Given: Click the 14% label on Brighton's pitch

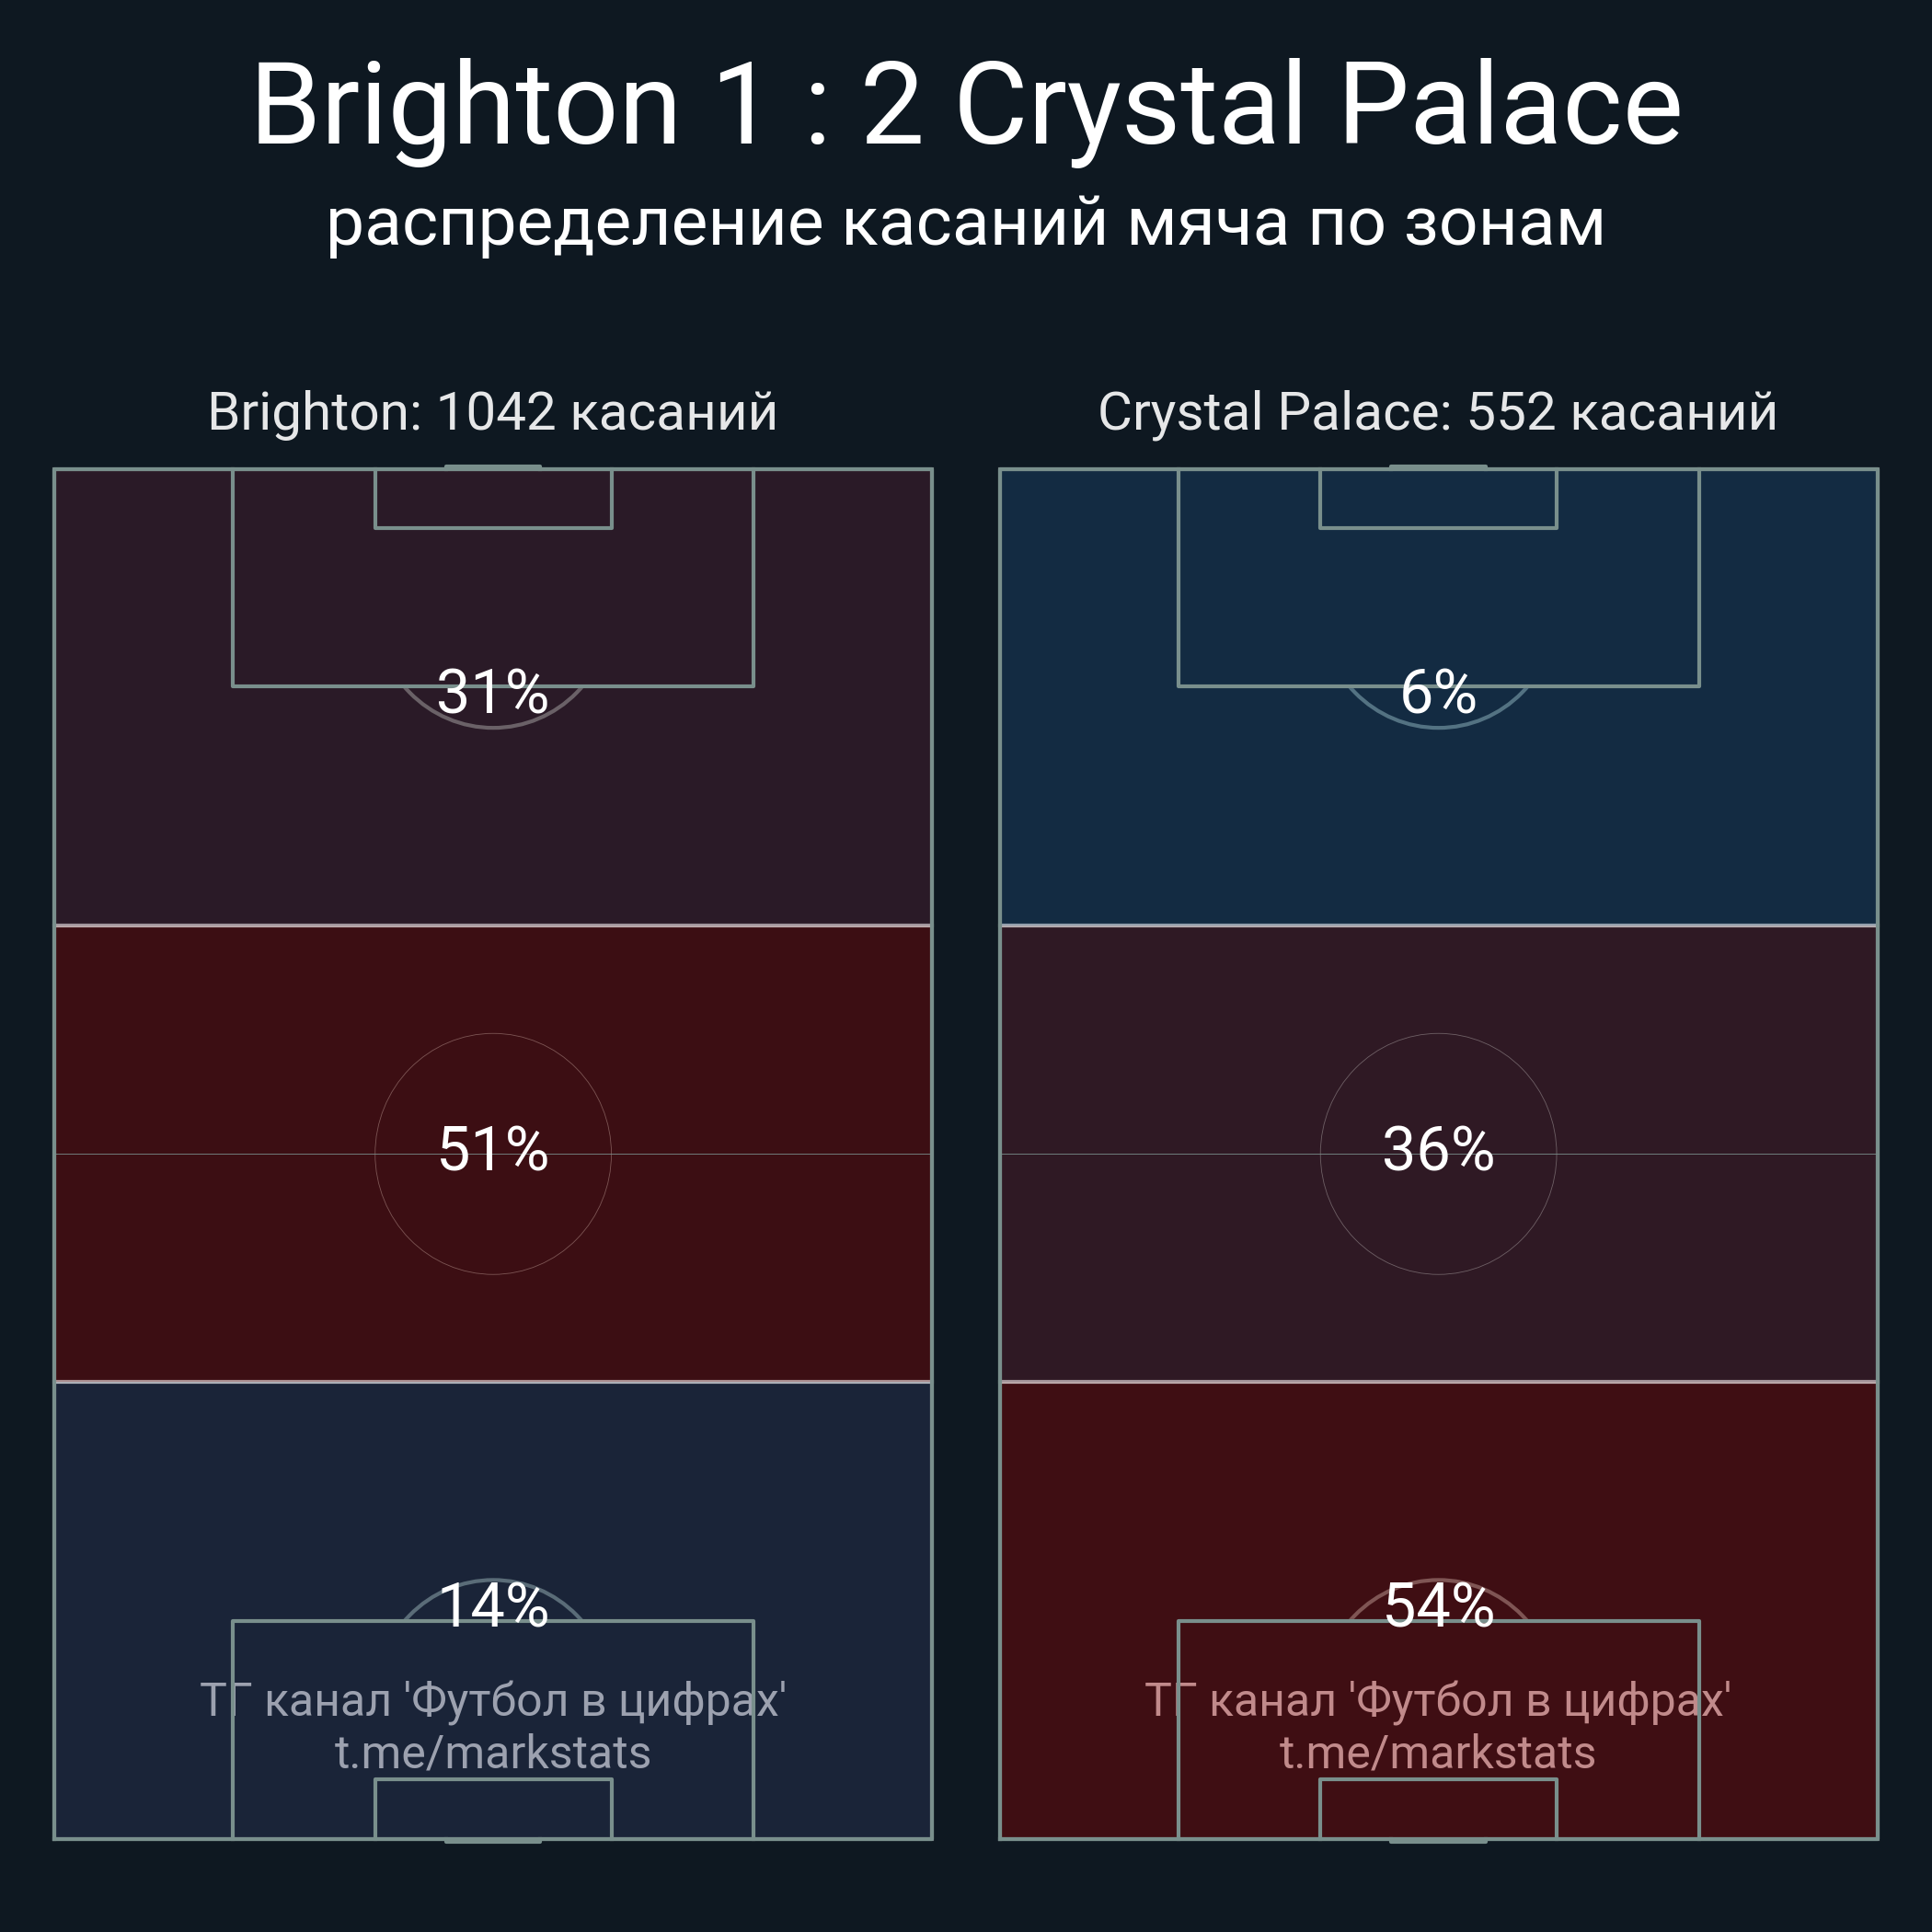Looking at the screenshot, I should click(493, 1606).
